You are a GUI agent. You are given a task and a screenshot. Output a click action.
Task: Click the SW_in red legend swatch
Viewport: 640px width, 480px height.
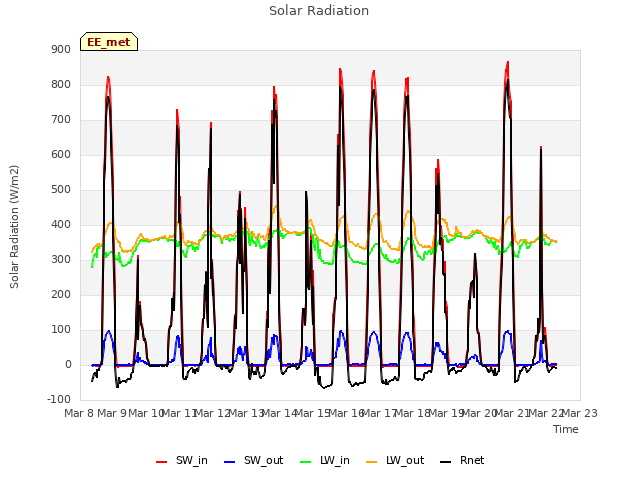[x=162, y=462]
